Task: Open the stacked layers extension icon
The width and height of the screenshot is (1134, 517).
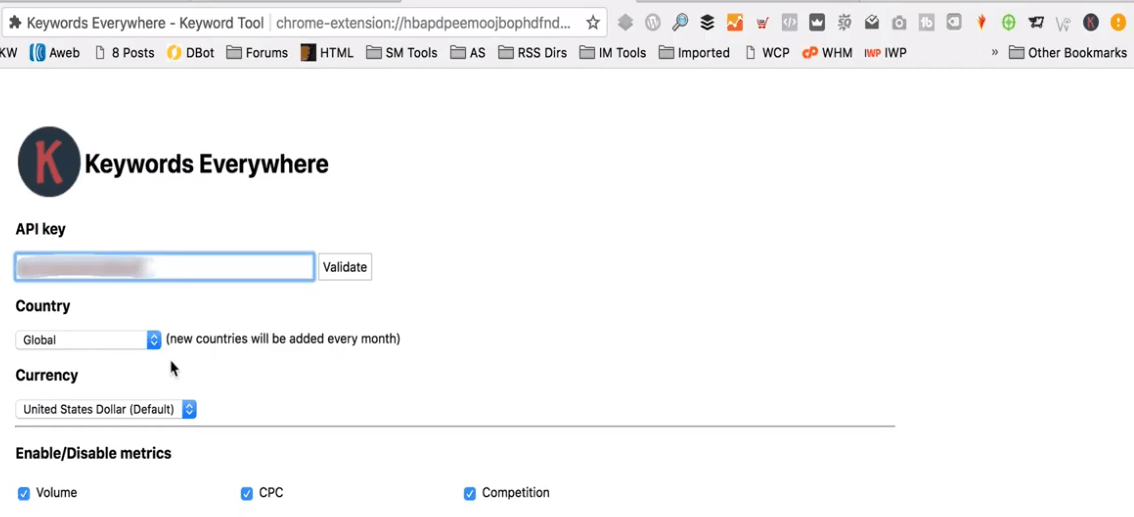Action: [x=707, y=22]
